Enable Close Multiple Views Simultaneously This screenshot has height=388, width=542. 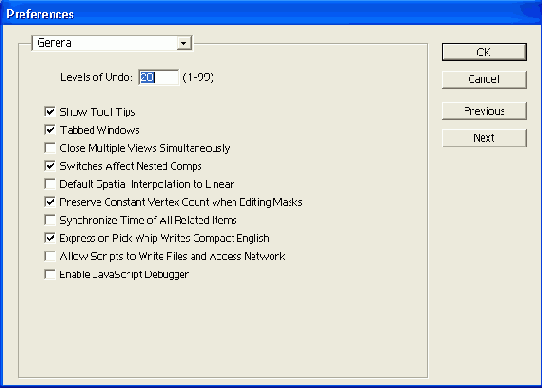(x=50, y=148)
